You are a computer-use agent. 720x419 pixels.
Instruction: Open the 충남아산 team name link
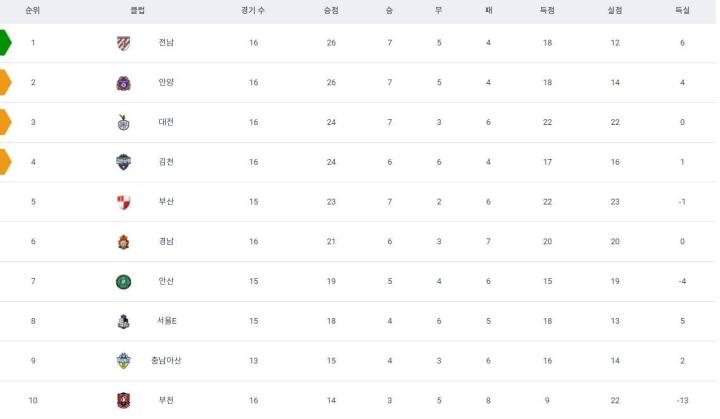pyautogui.click(x=166, y=360)
